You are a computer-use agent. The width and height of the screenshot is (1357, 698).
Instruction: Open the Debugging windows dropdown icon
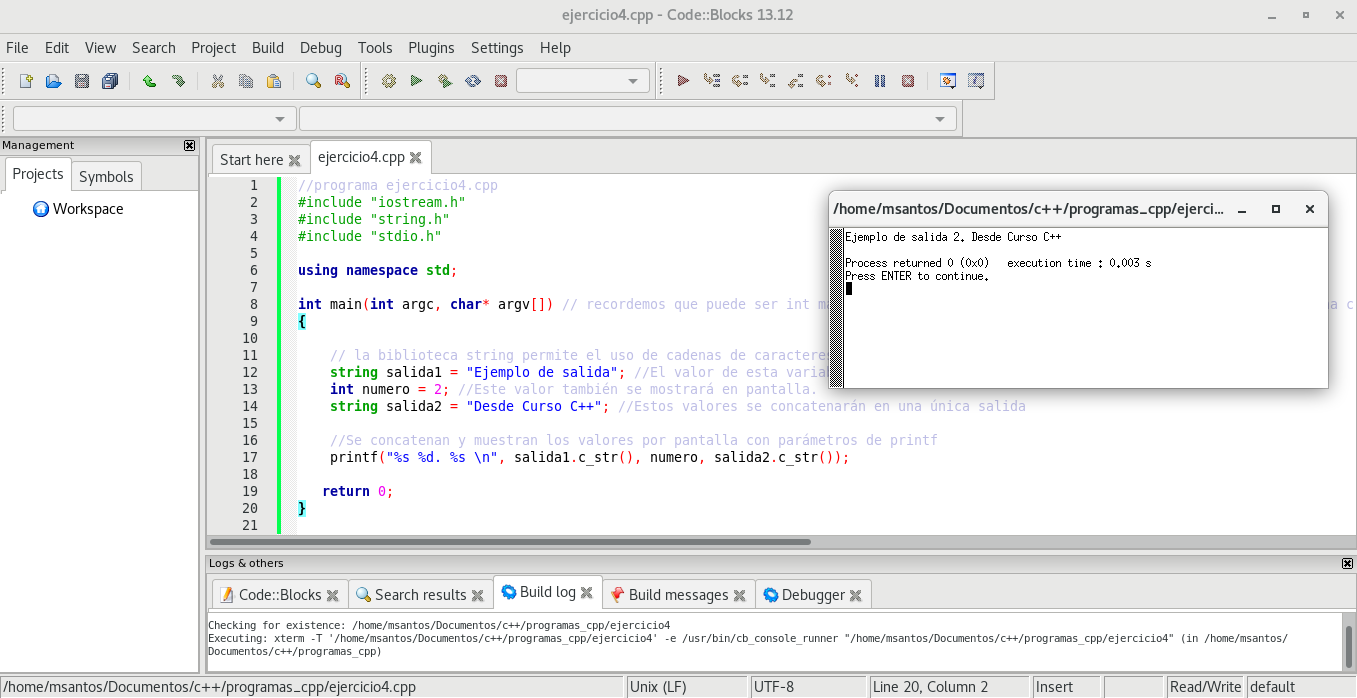(x=947, y=81)
